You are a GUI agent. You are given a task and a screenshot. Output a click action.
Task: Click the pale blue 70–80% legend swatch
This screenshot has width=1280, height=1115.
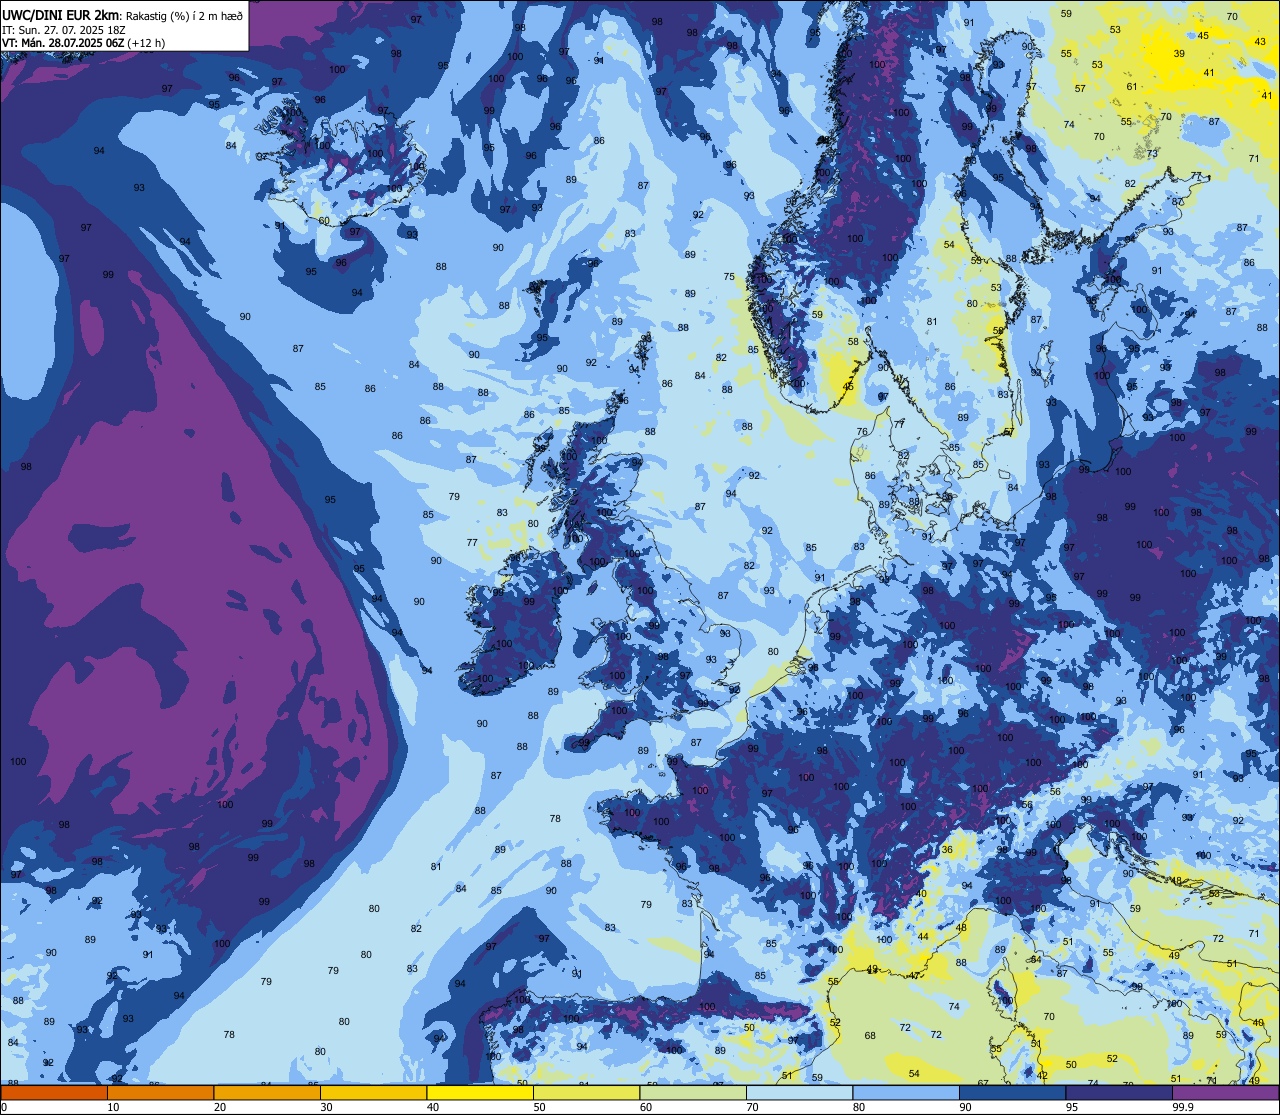pos(799,1092)
